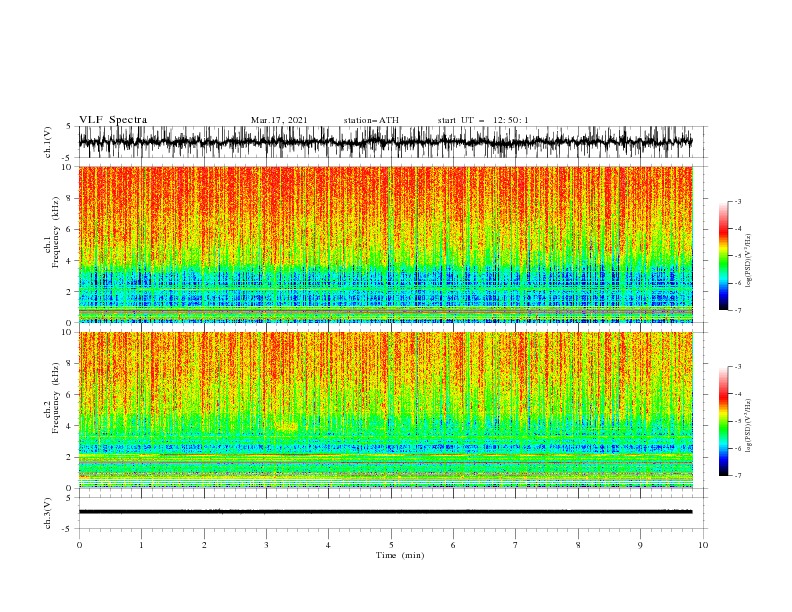
Task: Select the "10" kHz tick on ch.2 axis
Action: [x=67, y=332]
